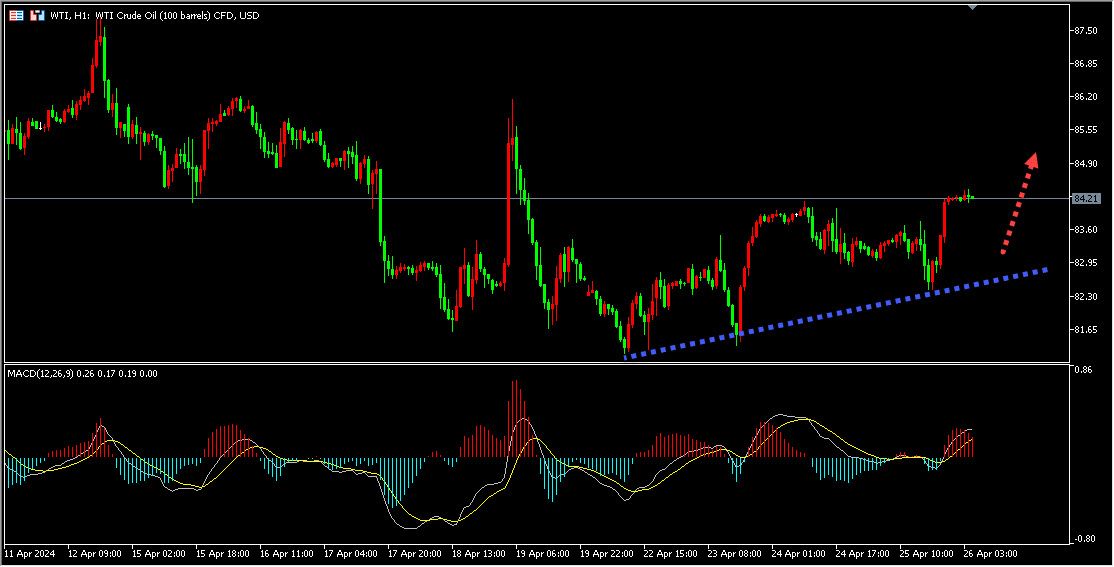Image resolution: width=1114 pixels, height=567 pixels.
Task: Click the 87.50 price scale label
Action: coord(1087,31)
